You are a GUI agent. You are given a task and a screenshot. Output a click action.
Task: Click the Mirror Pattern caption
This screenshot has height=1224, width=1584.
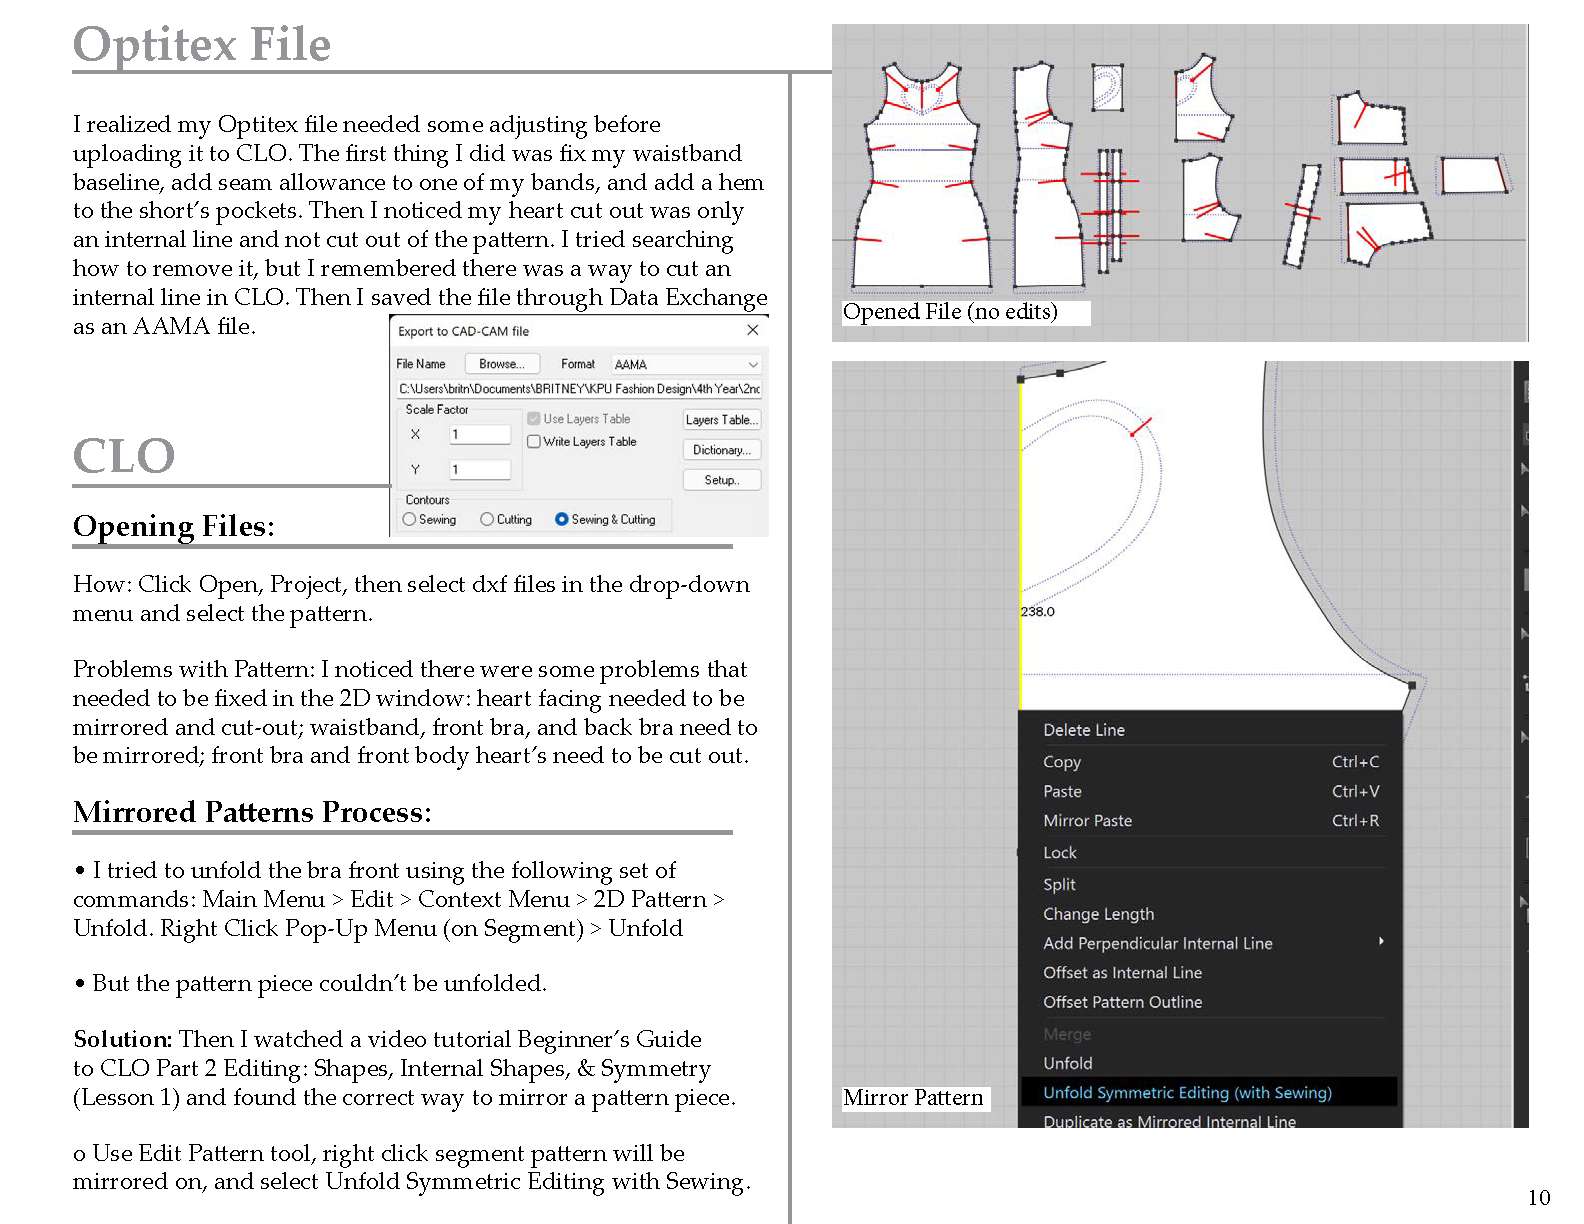point(913,1098)
